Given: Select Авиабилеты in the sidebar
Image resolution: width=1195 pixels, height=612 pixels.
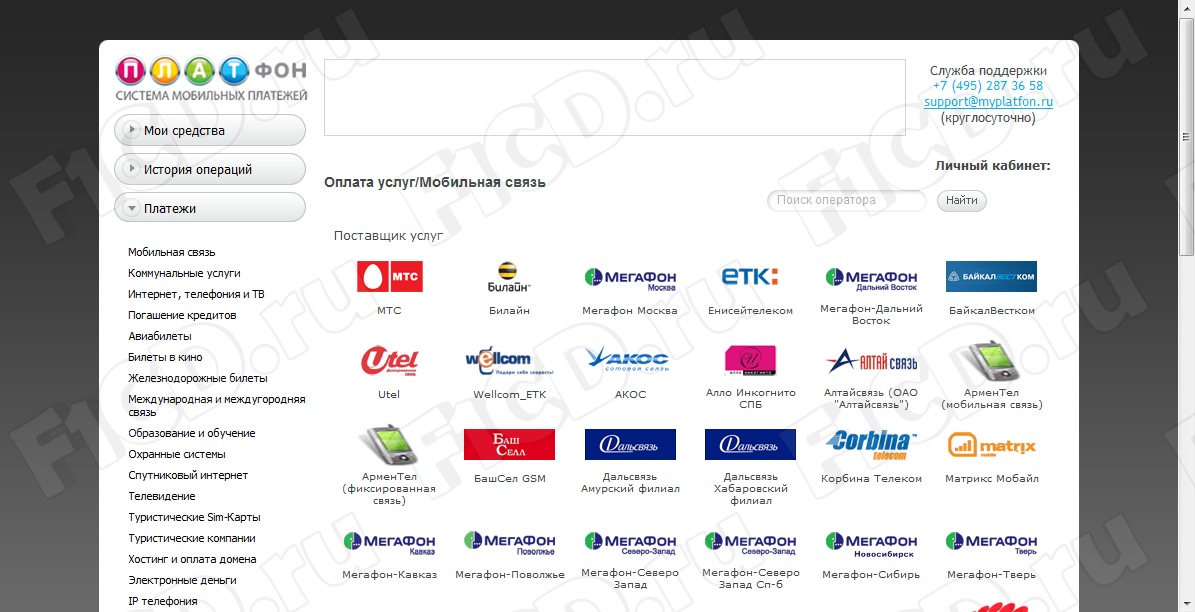Looking at the screenshot, I should (159, 336).
